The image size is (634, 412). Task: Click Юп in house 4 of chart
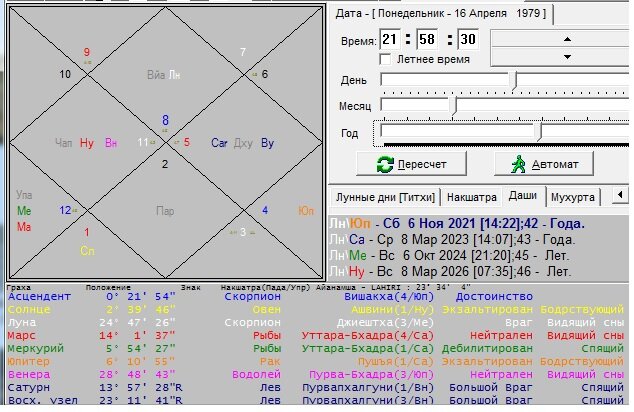click(x=306, y=211)
